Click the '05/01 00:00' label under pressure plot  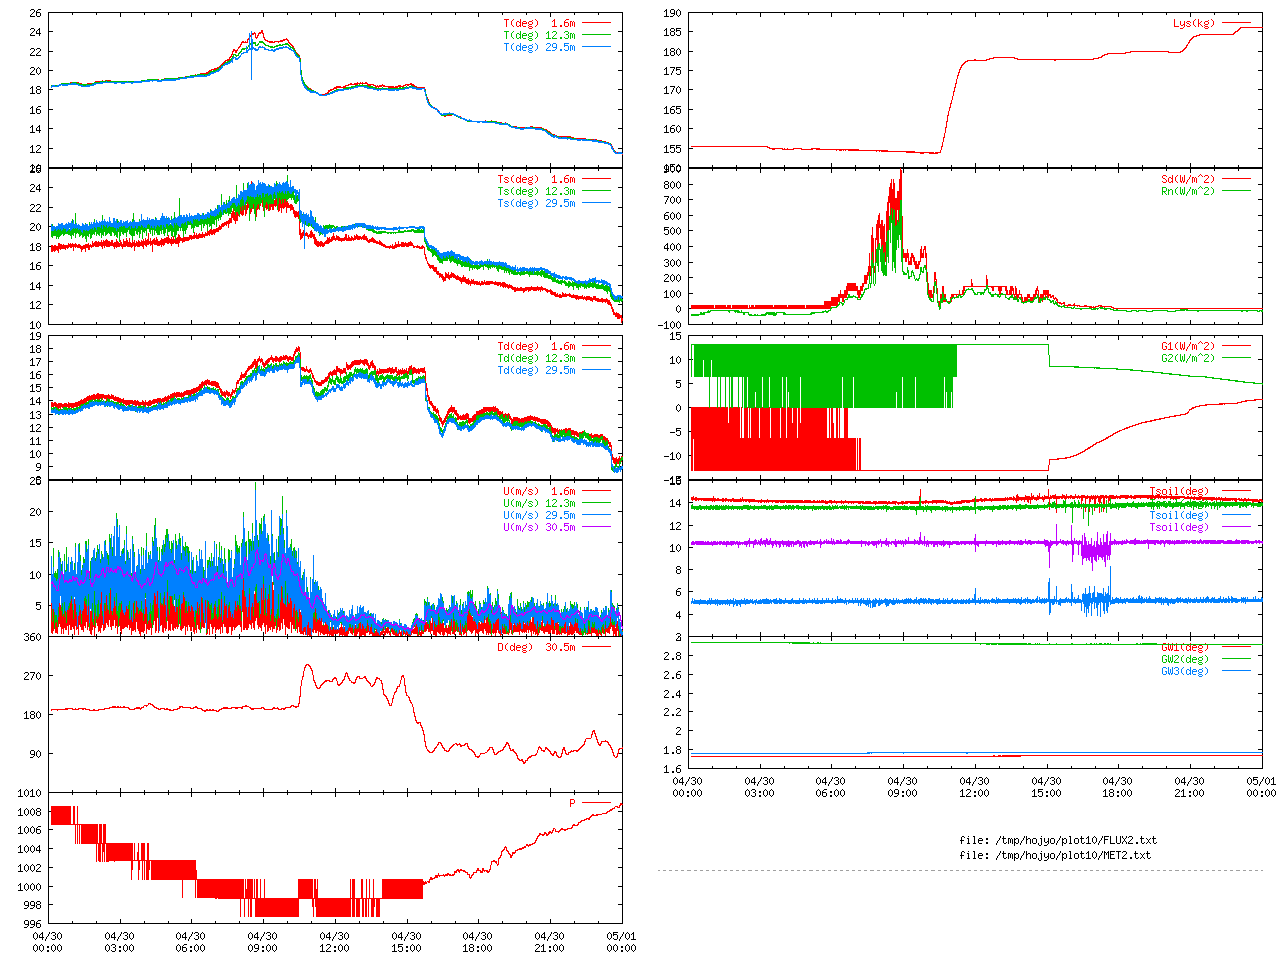(621, 942)
